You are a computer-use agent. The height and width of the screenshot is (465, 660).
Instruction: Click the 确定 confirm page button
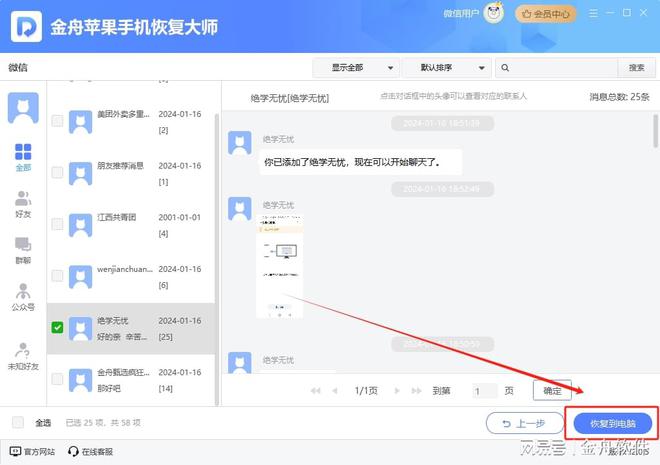(x=552, y=391)
